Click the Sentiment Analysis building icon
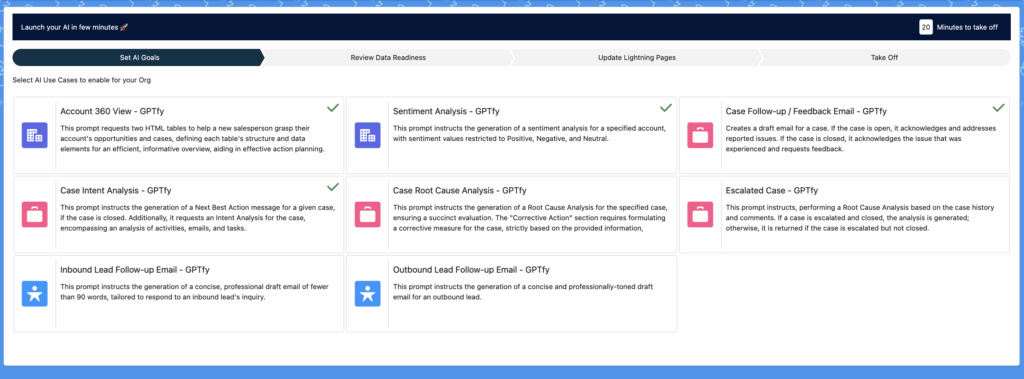 point(368,135)
